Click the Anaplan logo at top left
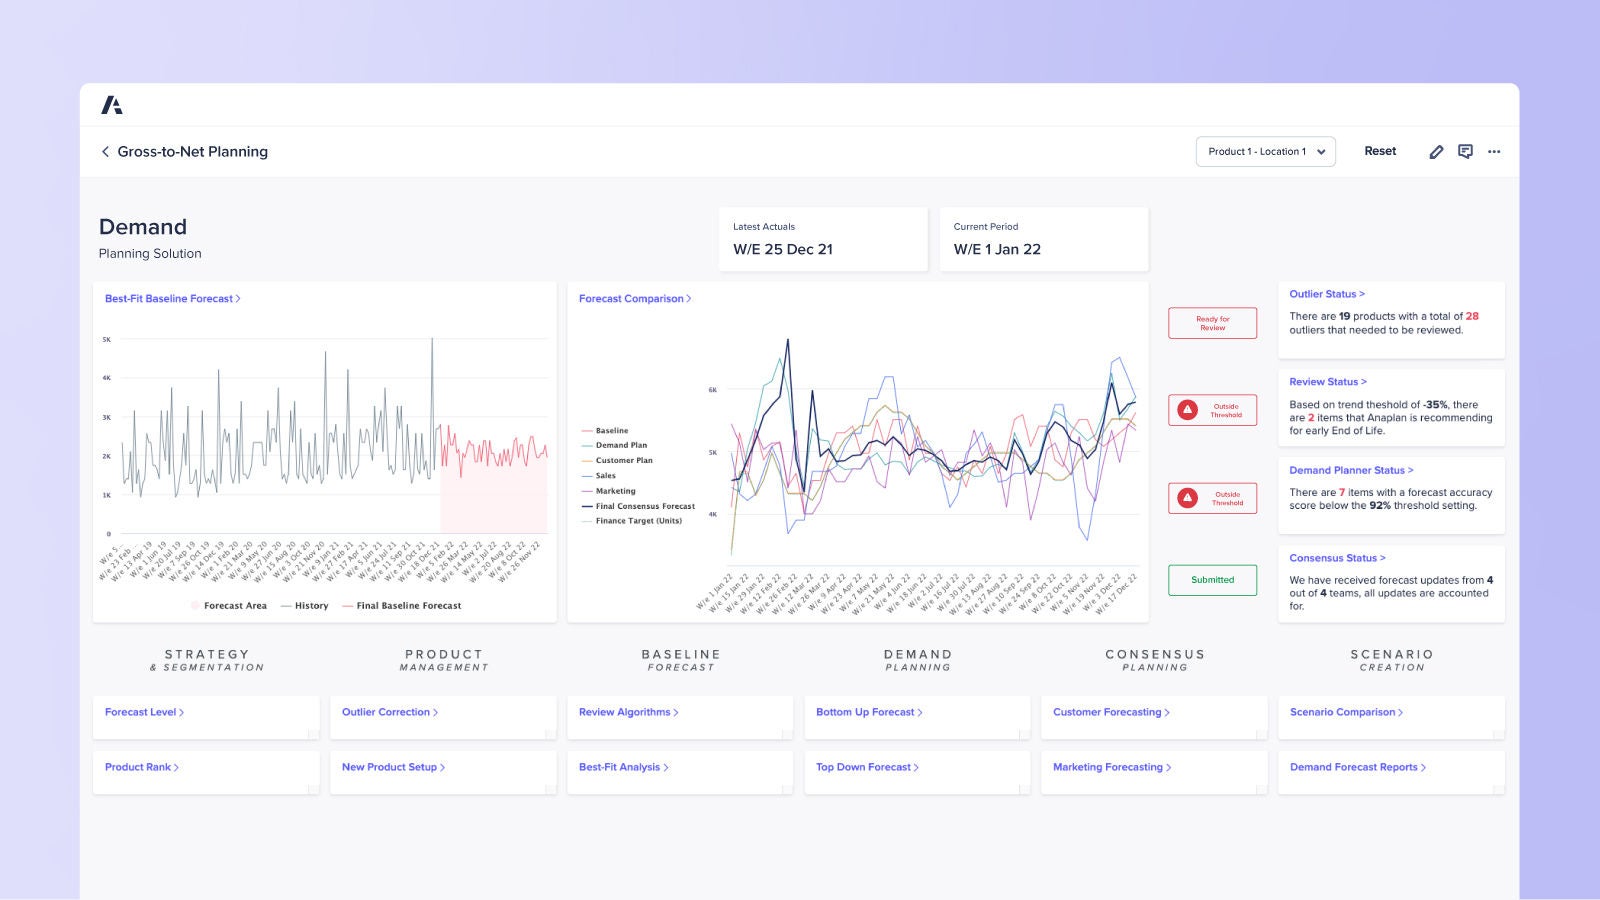This screenshot has height=900, width=1600. [113, 103]
